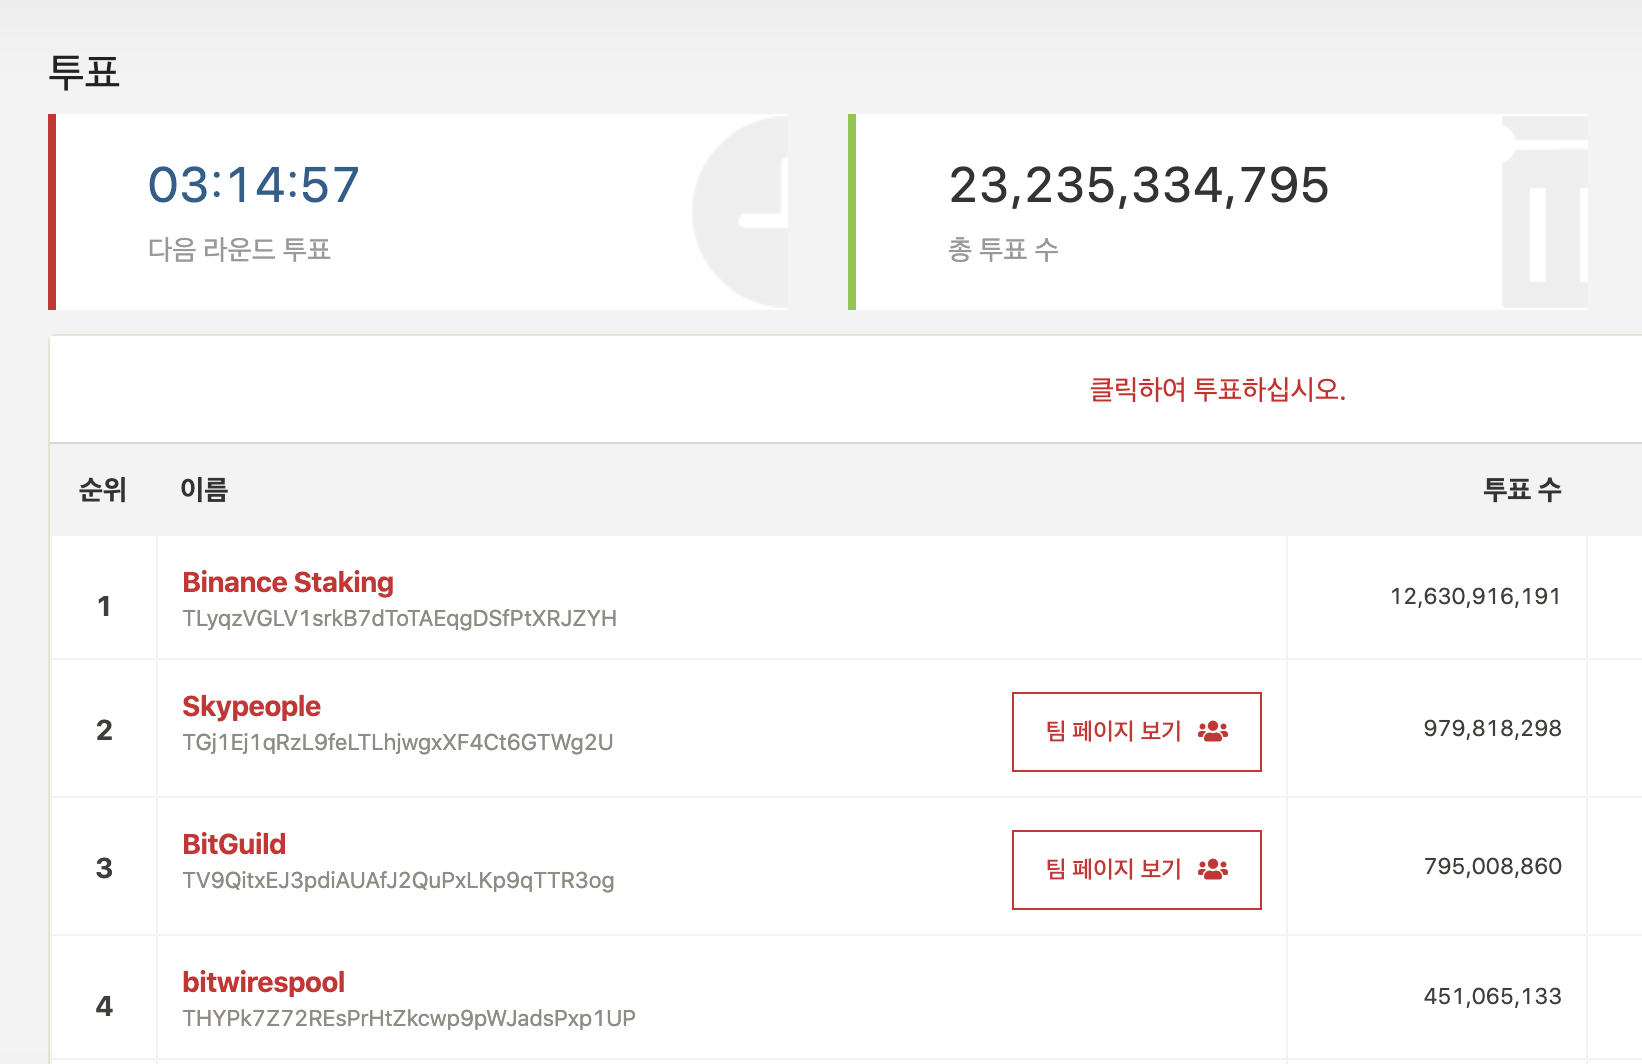Viewport: 1642px width, 1064px height.
Task: Select the bitwirespool address THYPk7Z72REsPrHtZkcwp9pWJadsPxp1UP
Action: click(409, 1018)
